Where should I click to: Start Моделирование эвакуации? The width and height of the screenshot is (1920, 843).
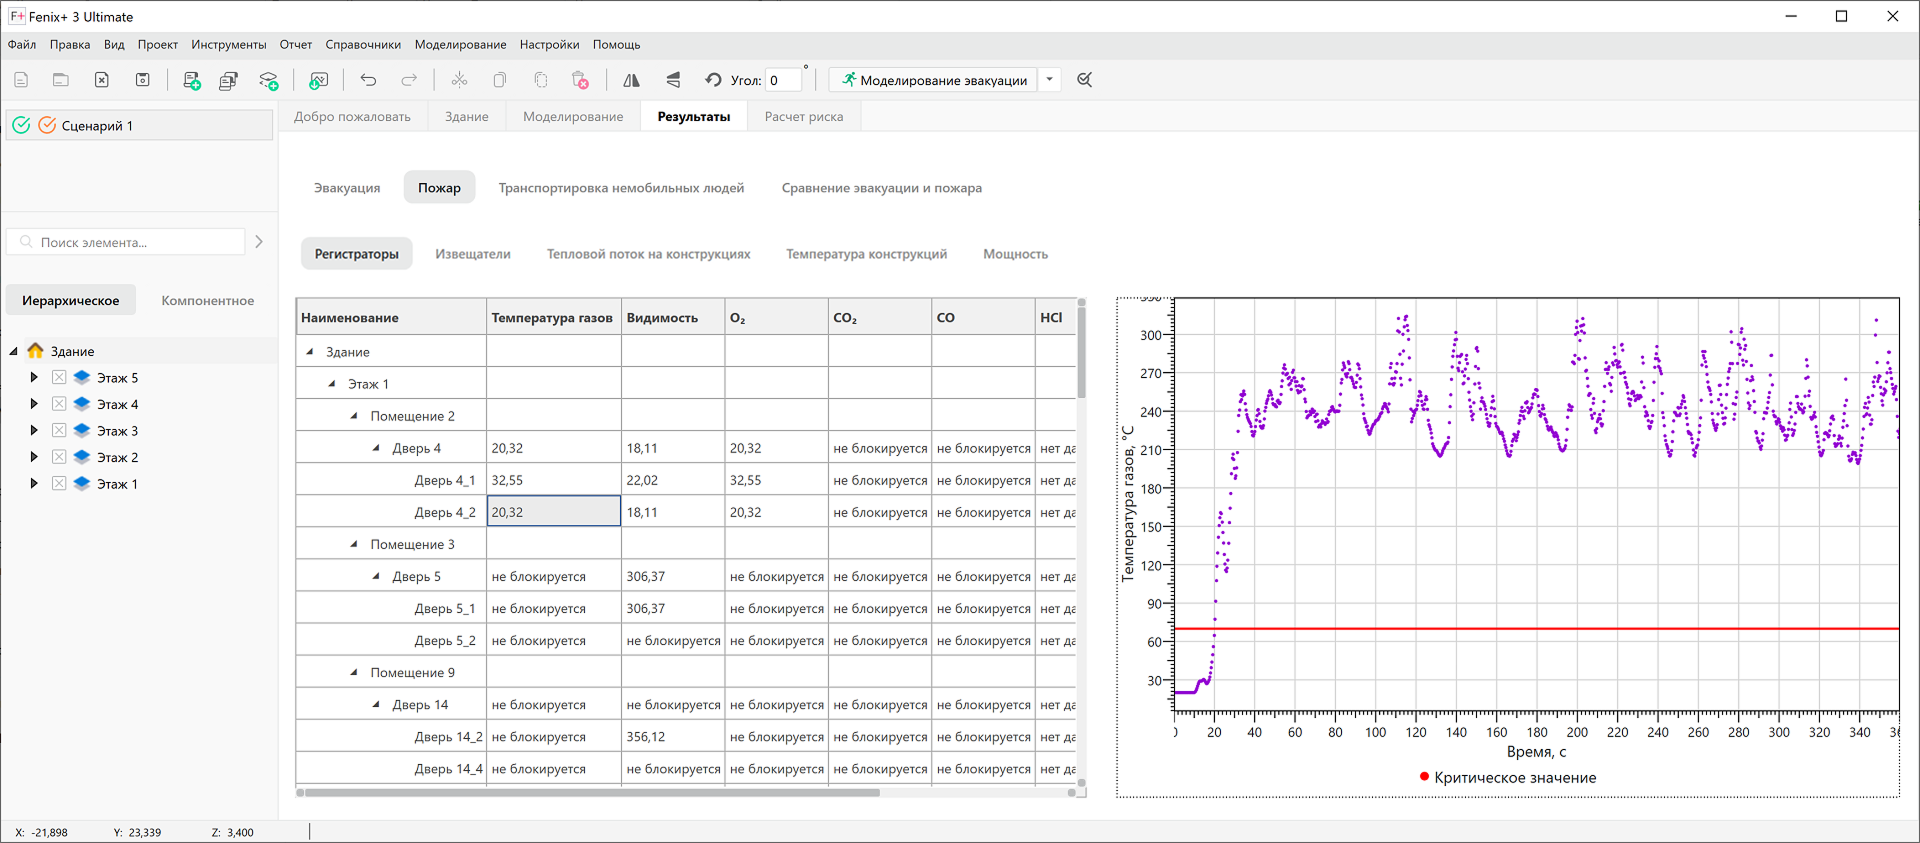click(934, 80)
